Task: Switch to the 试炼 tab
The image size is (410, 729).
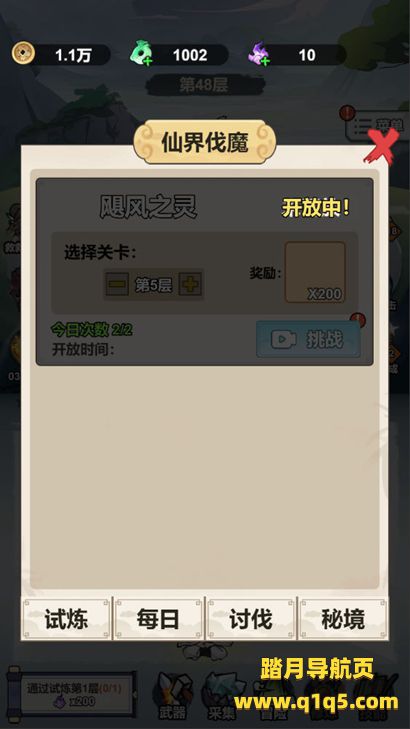Action: (x=66, y=619)
